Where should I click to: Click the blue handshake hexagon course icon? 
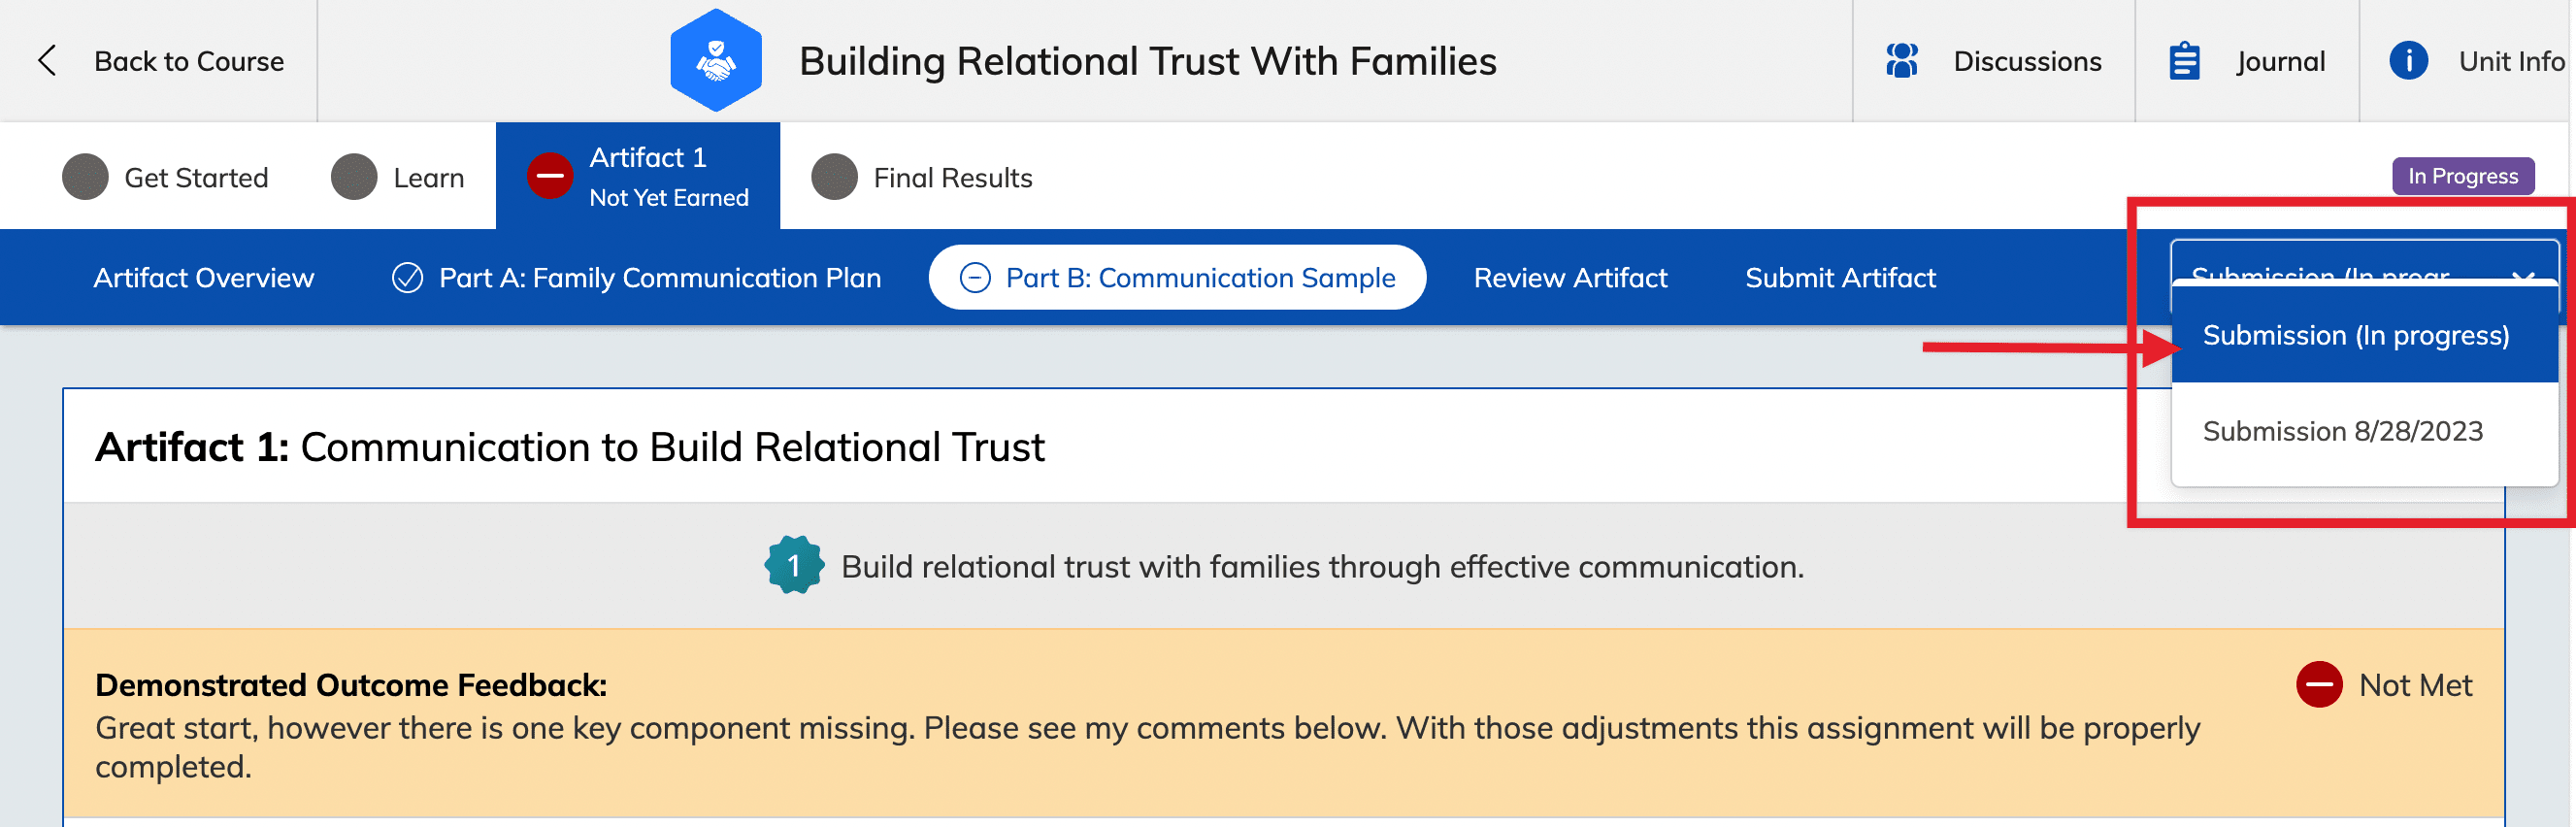click(716, 60)
